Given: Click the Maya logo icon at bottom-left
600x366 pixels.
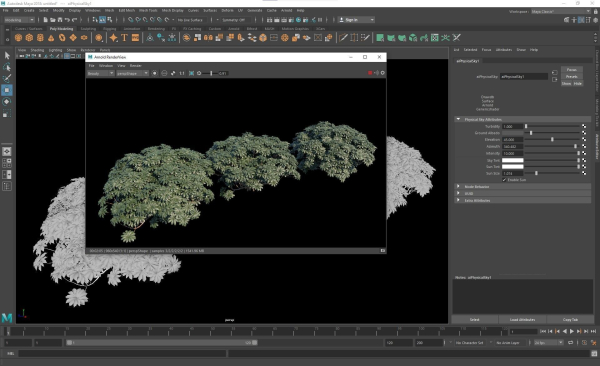Looking at the screenshot, I should pyautogui.click(x=7, y=317).
